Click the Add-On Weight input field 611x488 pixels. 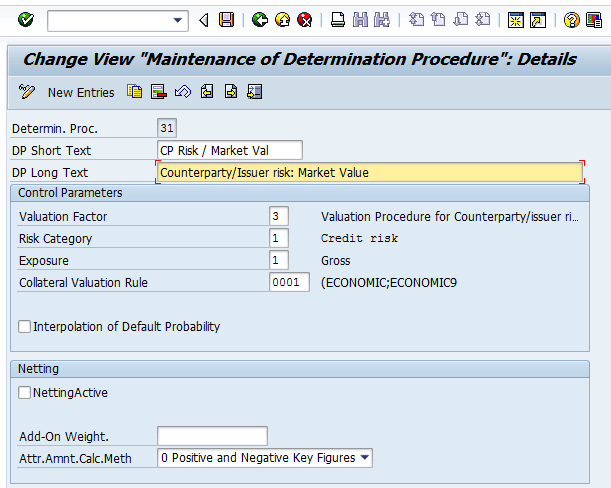pyautogui.click(x=212, y=436)
